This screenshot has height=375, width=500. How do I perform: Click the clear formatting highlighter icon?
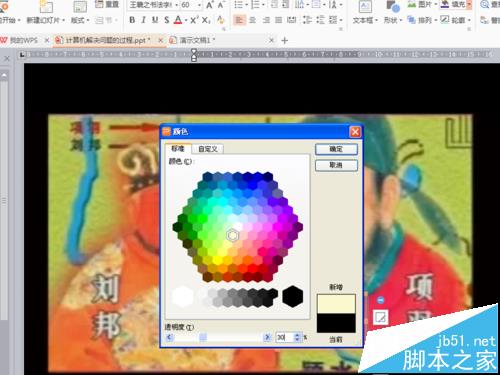(220, 20)
